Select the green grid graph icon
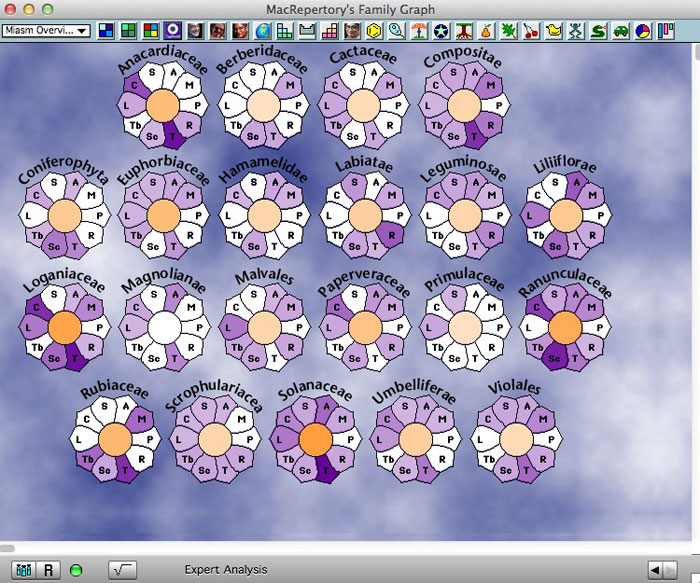This screenshot has height=583, width=700. point(128,31)
